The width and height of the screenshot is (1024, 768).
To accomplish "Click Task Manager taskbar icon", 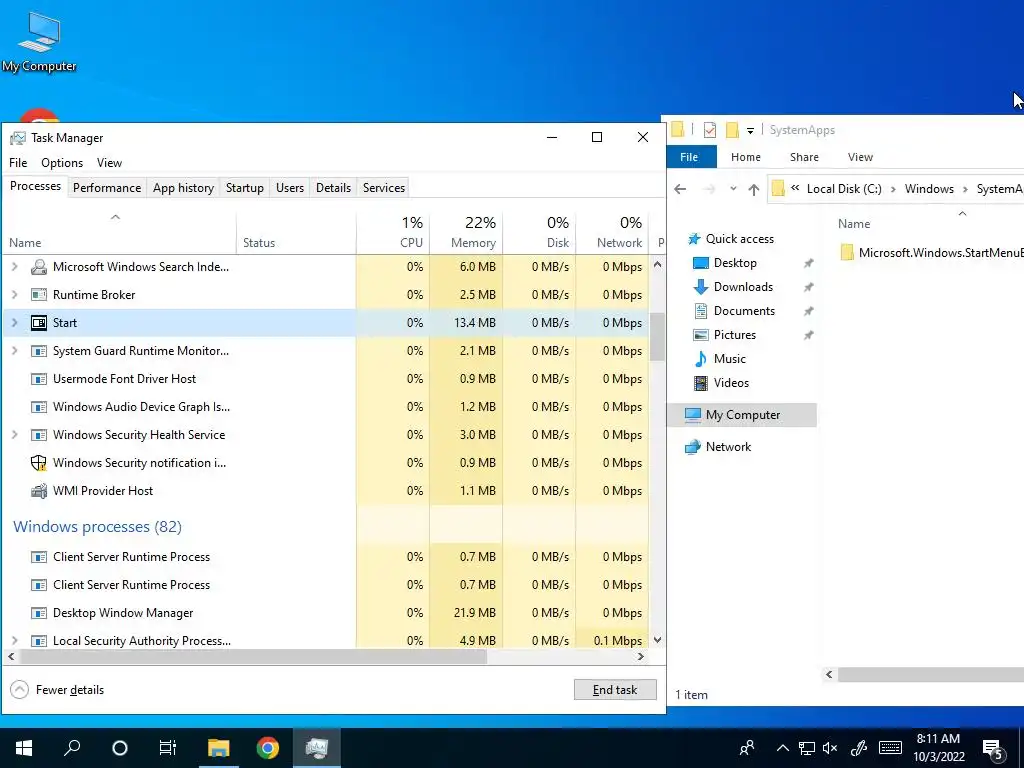I will click(x=317, y=748).
